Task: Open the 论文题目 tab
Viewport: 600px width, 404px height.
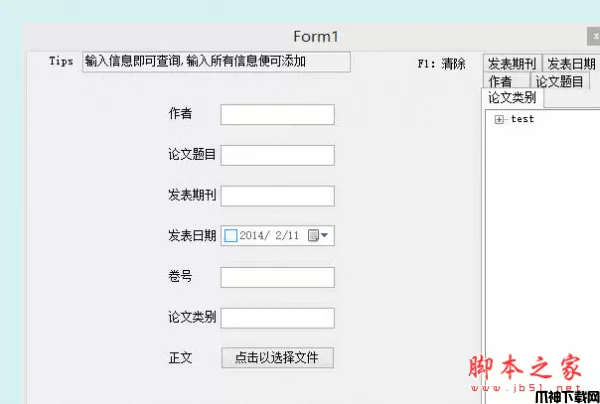Action: click(x=559, y=81)
